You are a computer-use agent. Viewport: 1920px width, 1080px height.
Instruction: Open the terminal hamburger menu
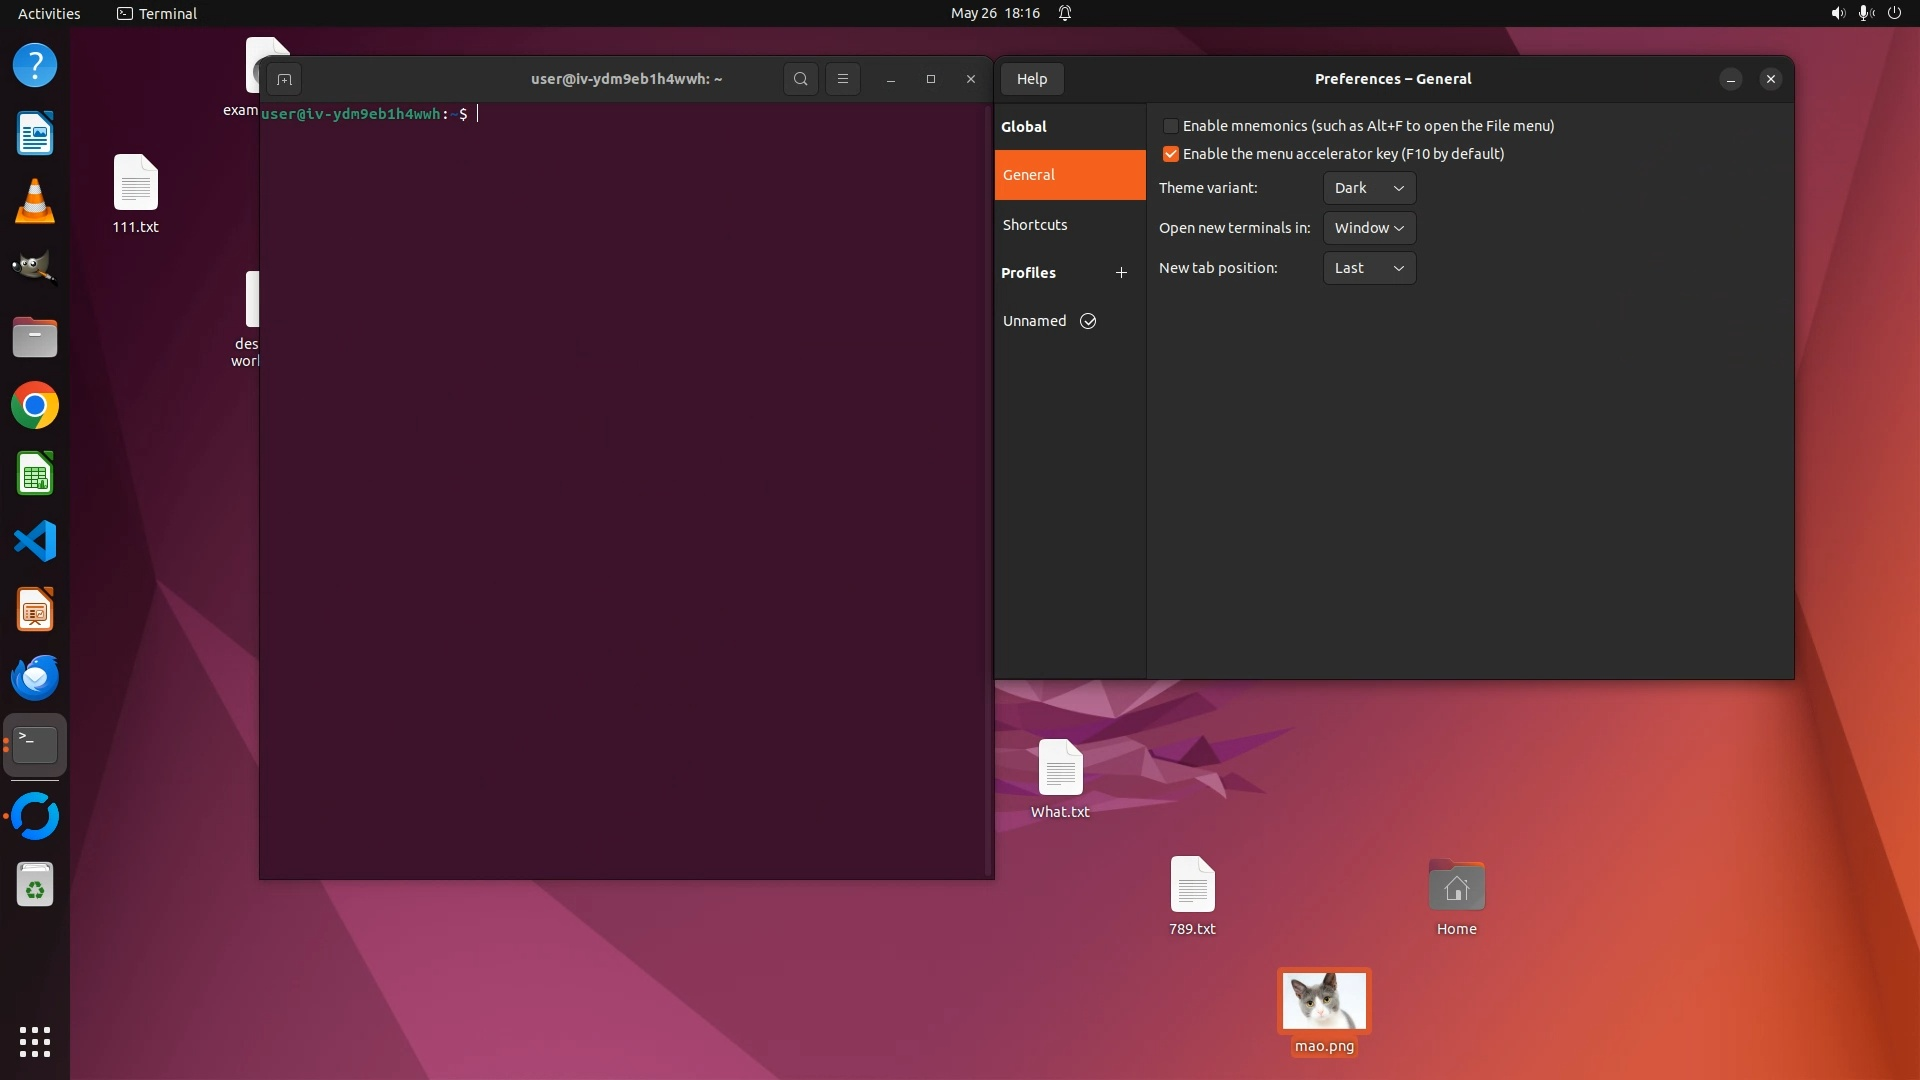(842, 79)
